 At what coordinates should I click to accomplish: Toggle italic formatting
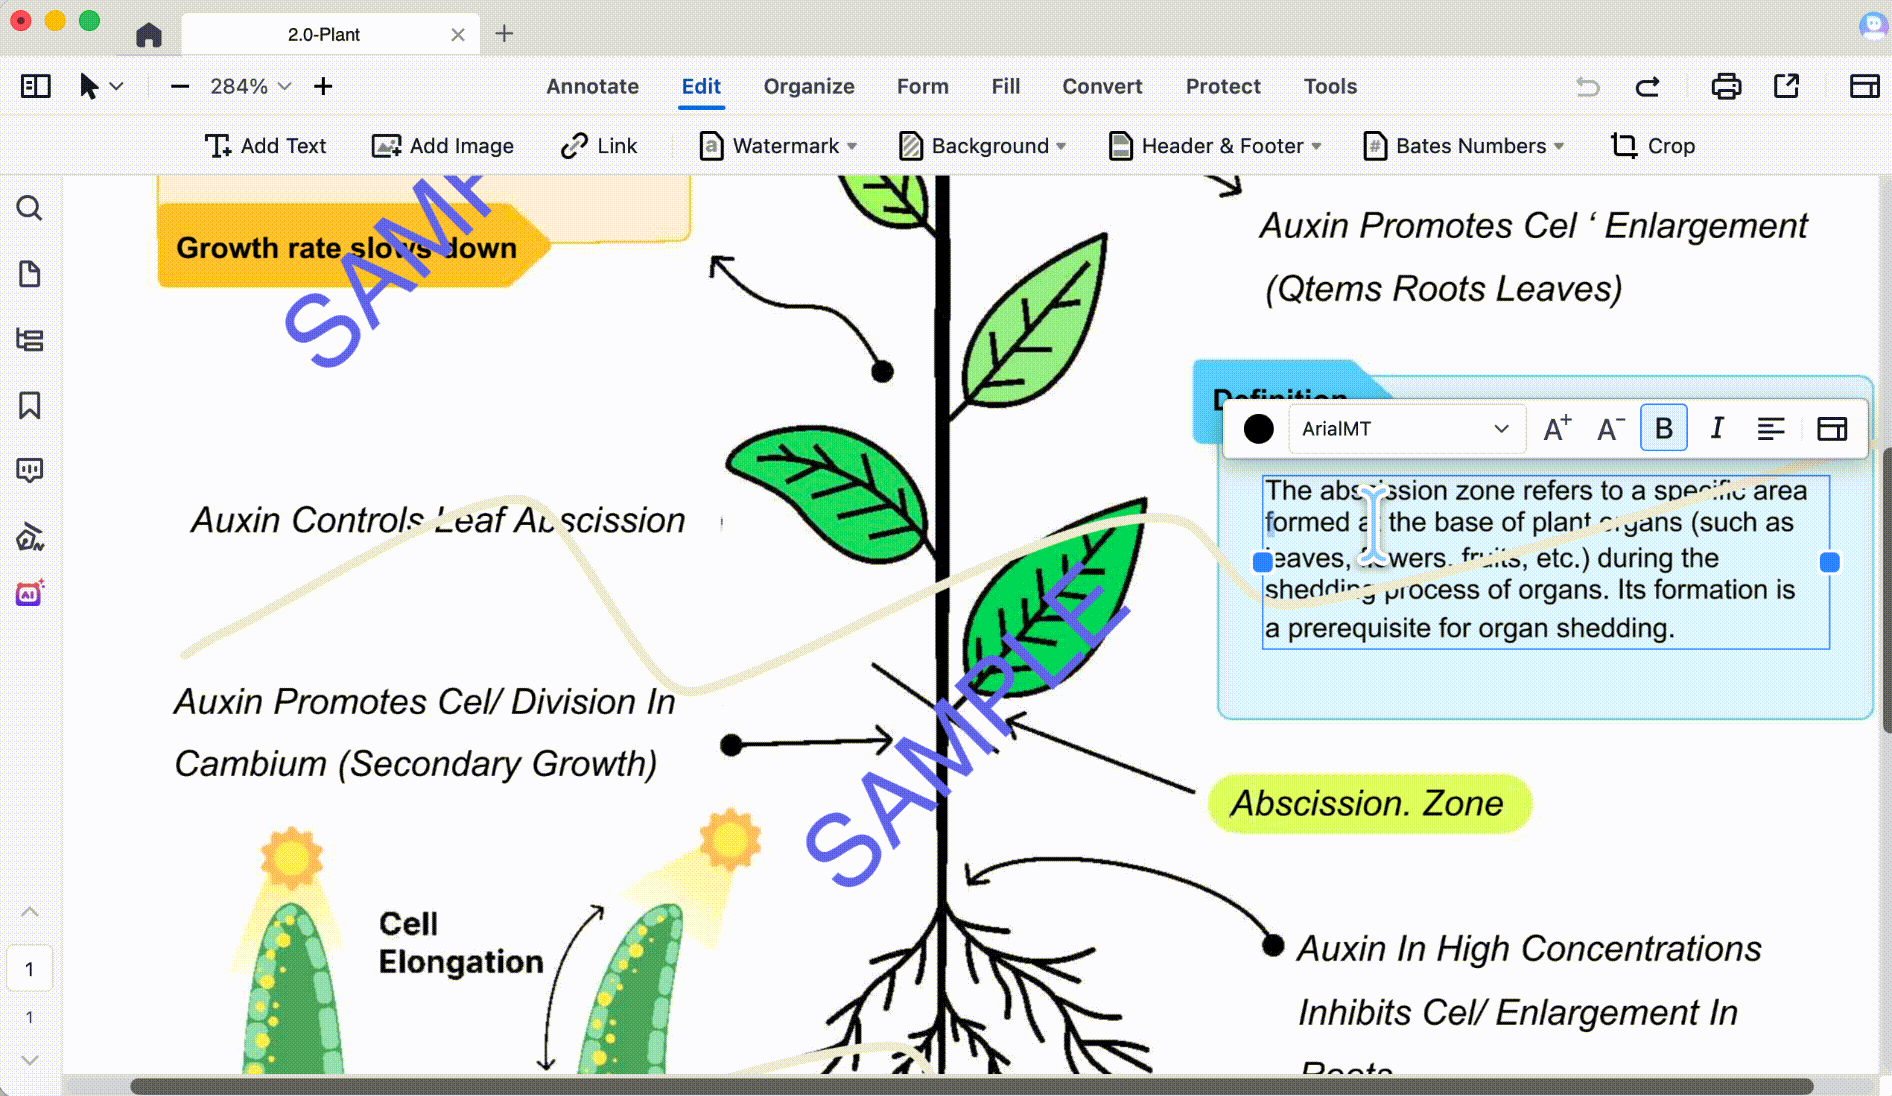click(x=1717, y=429)
